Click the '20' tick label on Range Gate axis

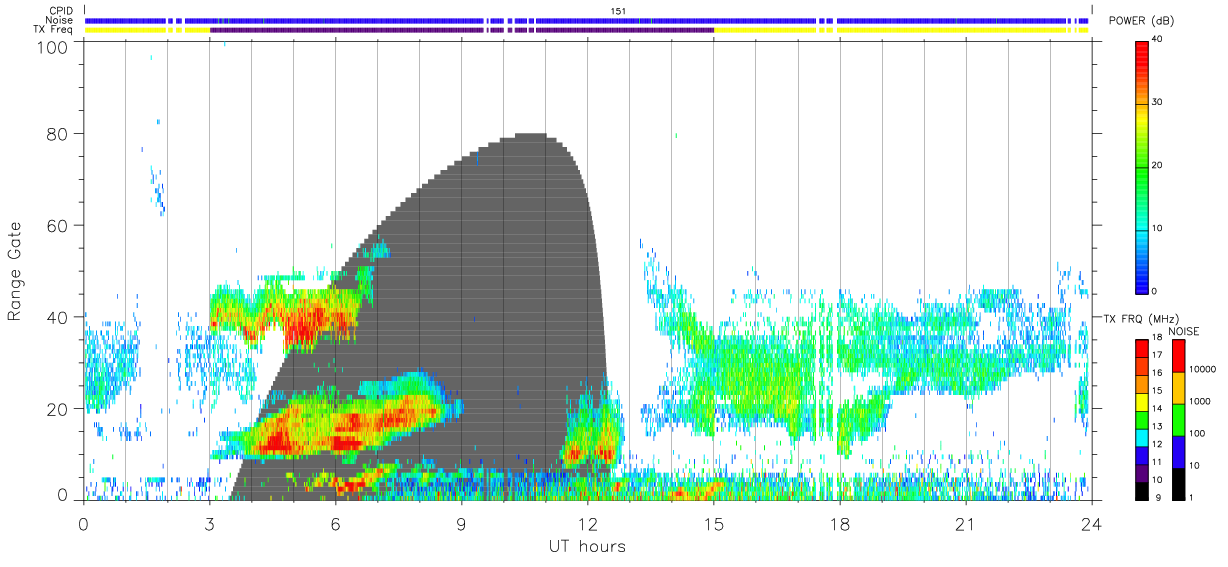point(57,409)
